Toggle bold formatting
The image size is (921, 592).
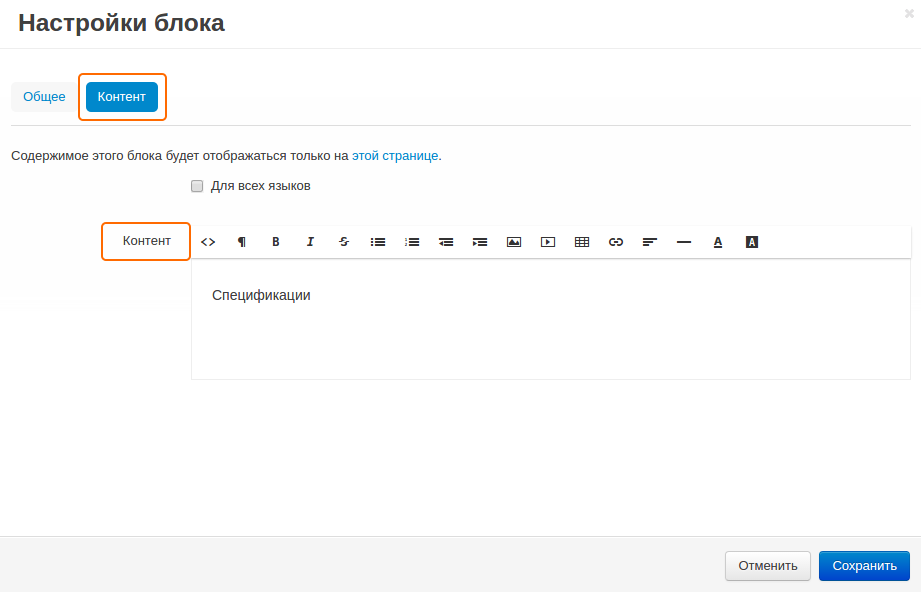click(x=275, y=241)
